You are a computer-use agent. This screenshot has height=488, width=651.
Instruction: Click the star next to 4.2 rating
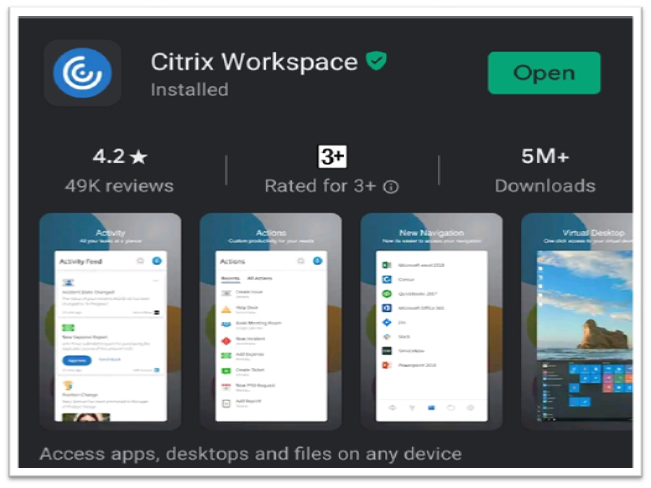click(x=139, y=157)
